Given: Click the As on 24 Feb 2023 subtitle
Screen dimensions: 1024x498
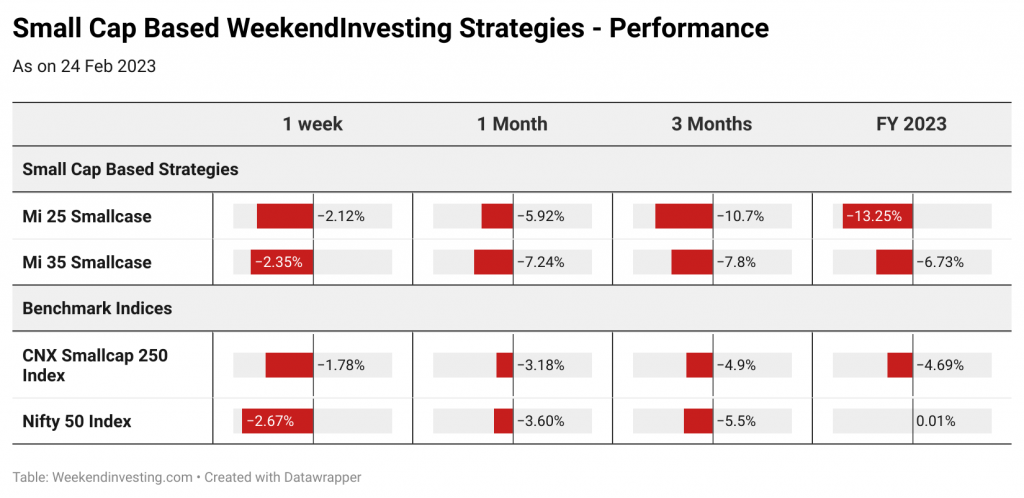Looking at the screenshot, I should point(84,67).
